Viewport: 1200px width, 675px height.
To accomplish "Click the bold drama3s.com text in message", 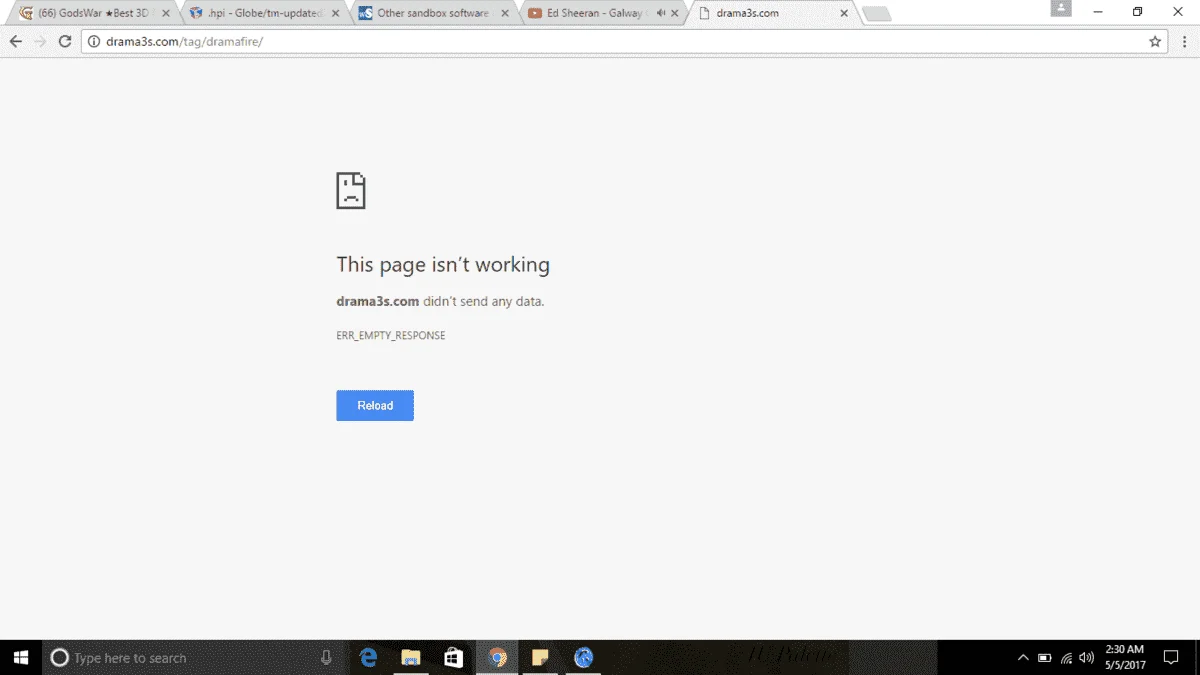I will click(x=378, y=301).
